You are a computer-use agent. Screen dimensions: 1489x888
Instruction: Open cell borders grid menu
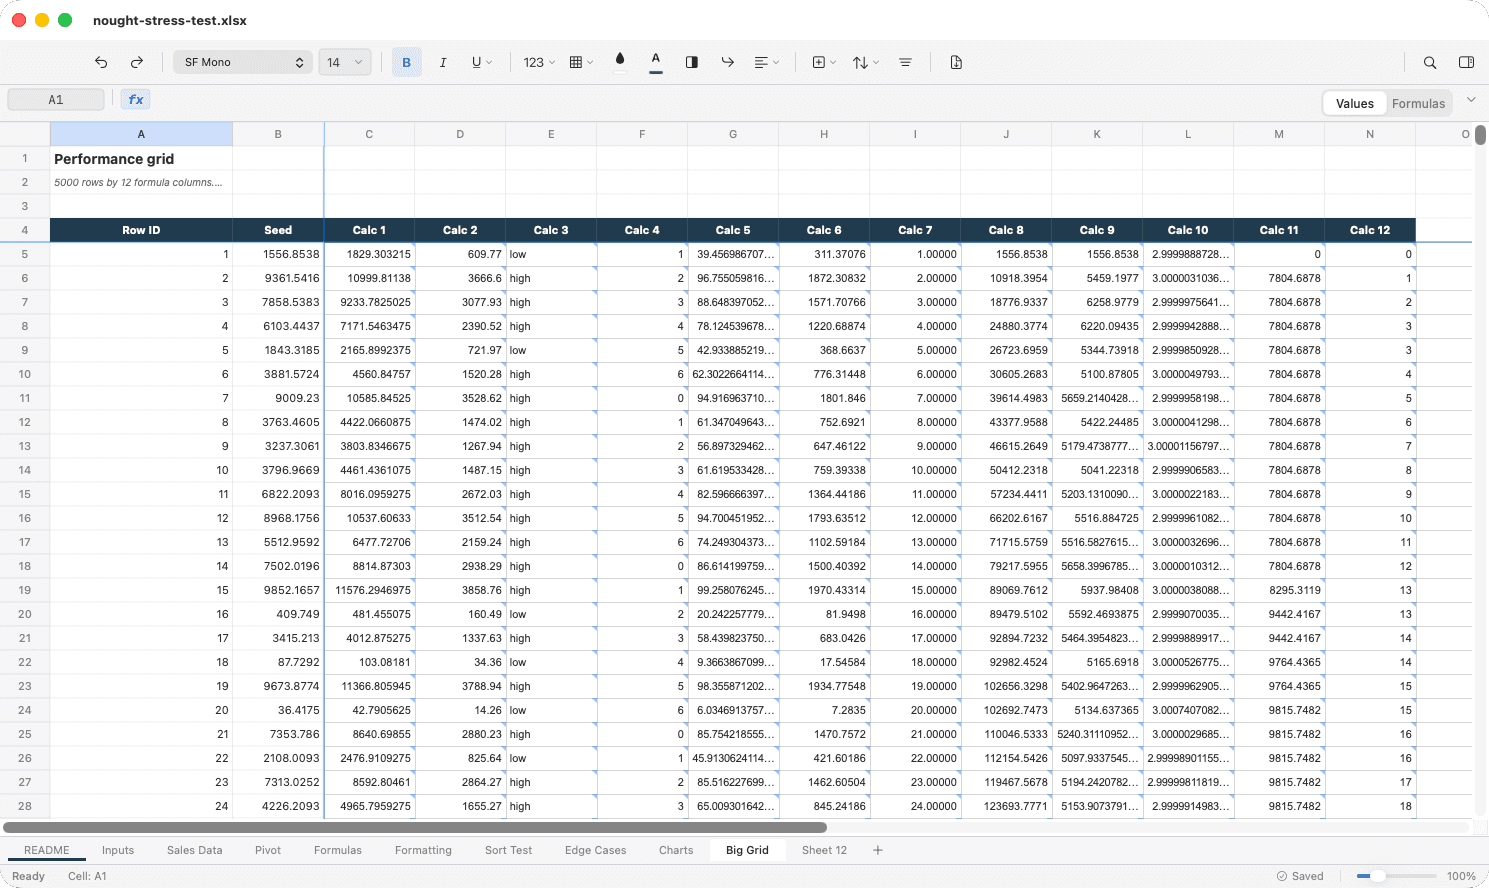pyautogui.click(x=581, y=62)
